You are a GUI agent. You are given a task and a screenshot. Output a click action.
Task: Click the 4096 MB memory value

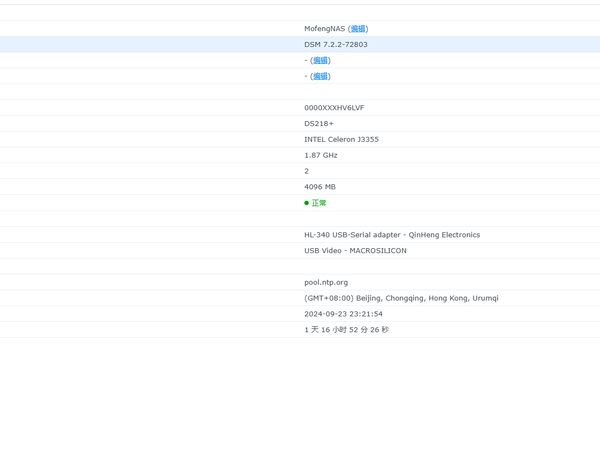320,187
